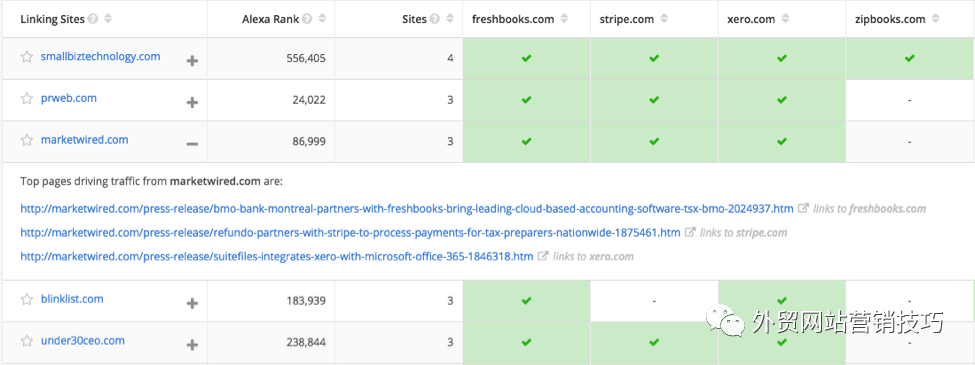Open marketwired.com link

[x=85, y=140]
